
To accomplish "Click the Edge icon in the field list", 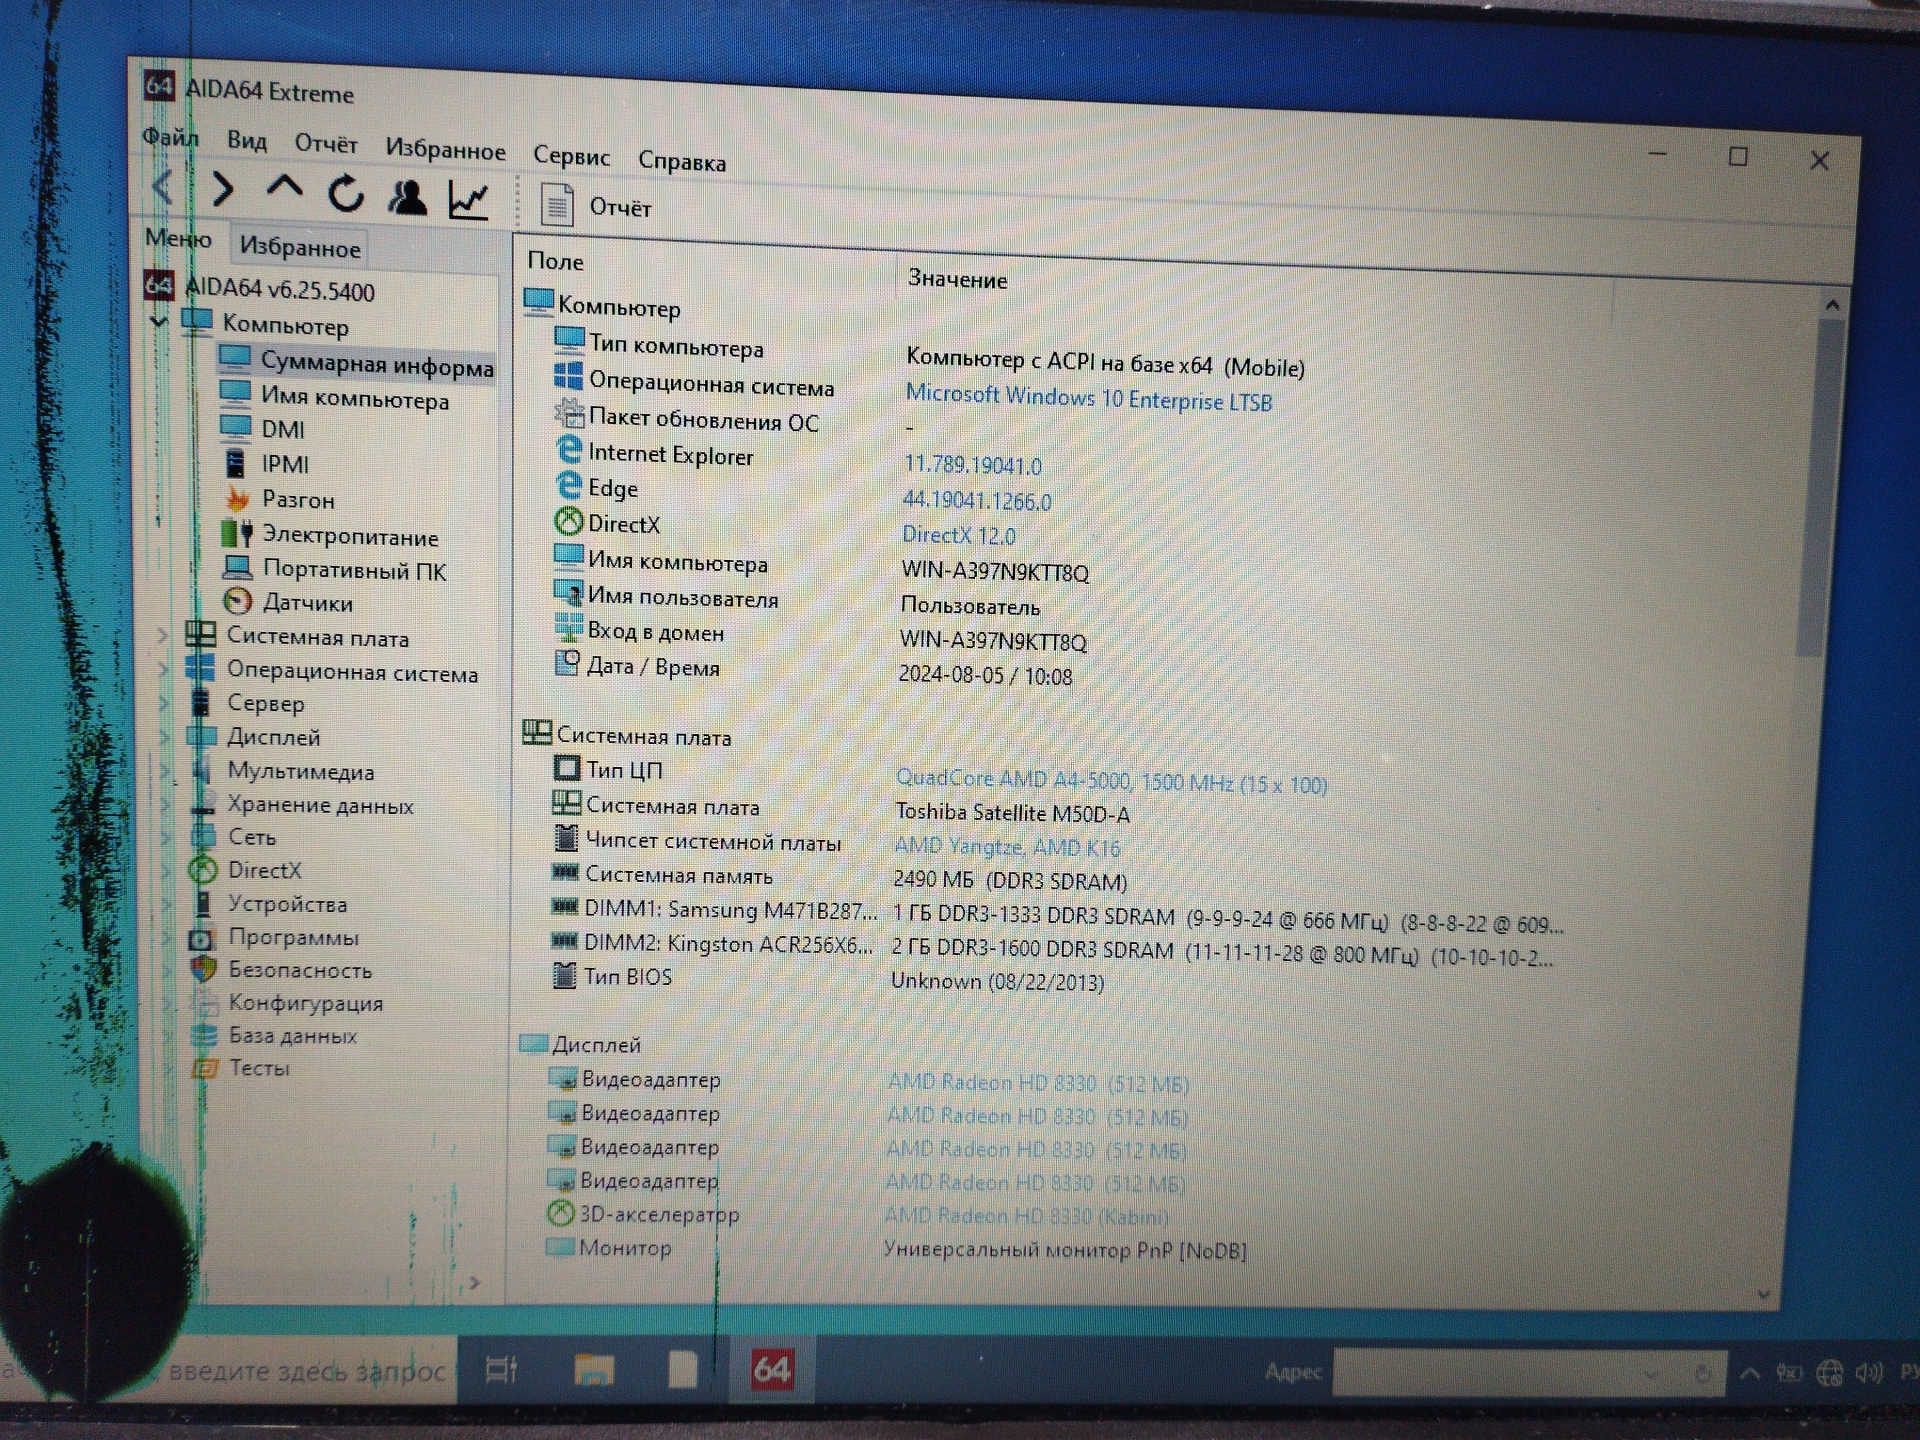I will tap(568, 485).
